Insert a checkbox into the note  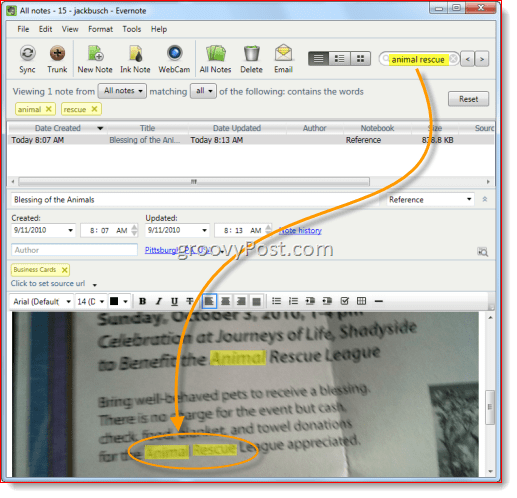[x=344, y=301]
